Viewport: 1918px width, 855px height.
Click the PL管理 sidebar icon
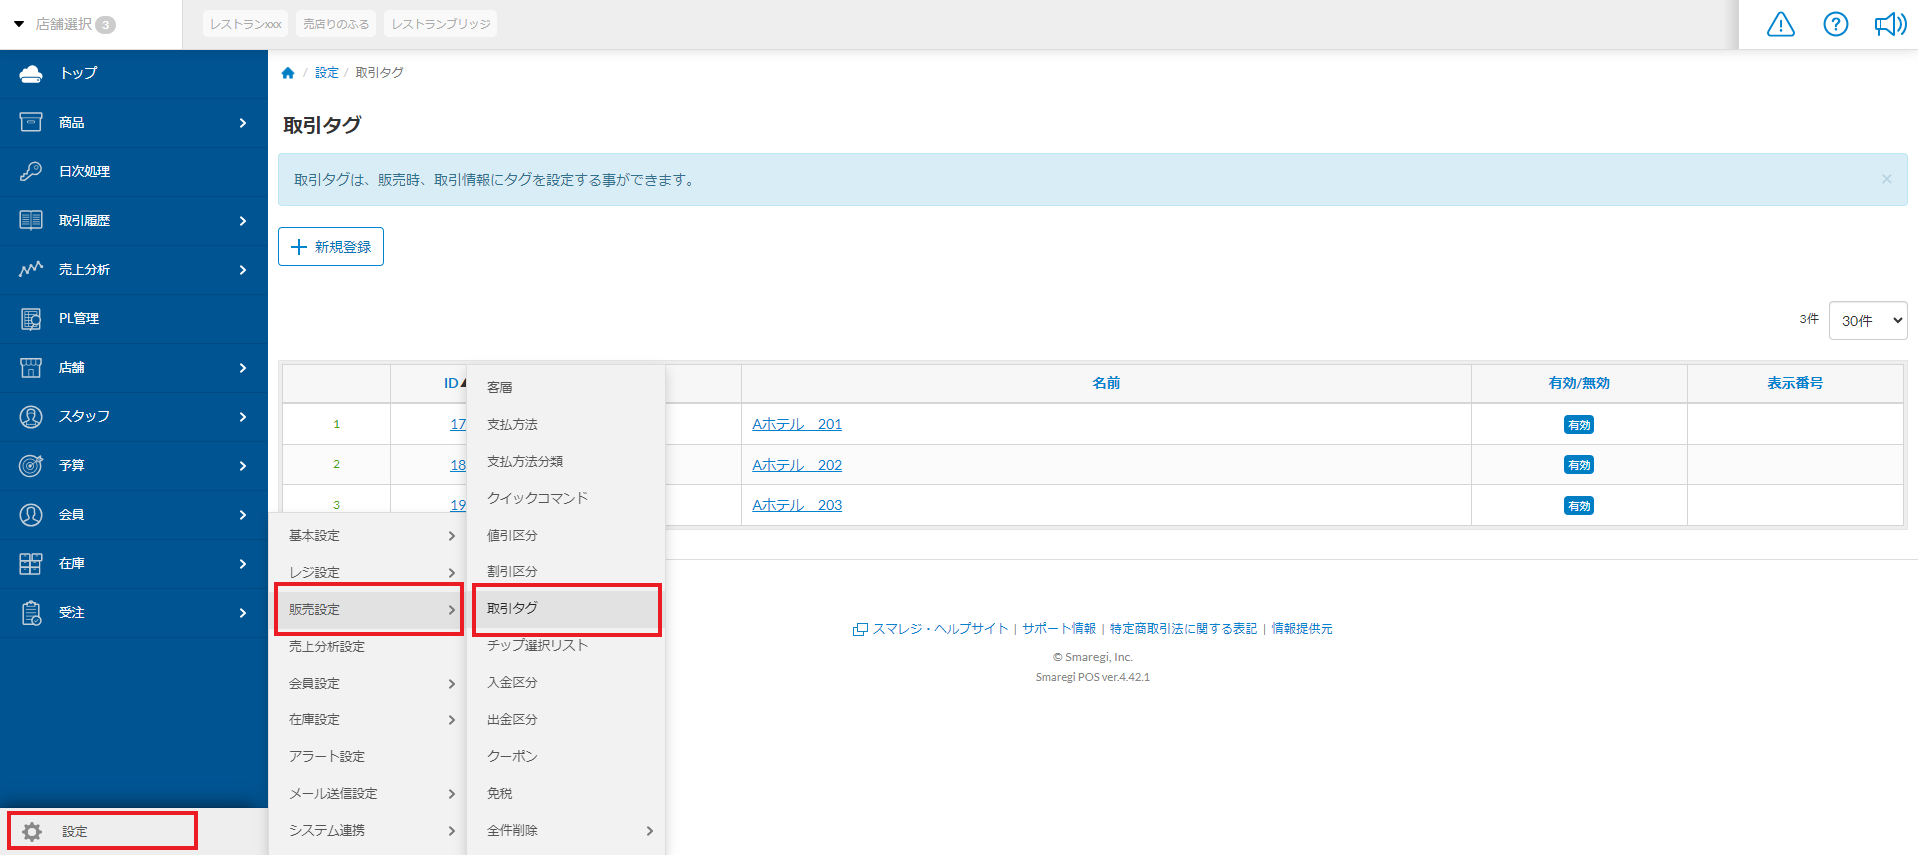click(31, 319)
